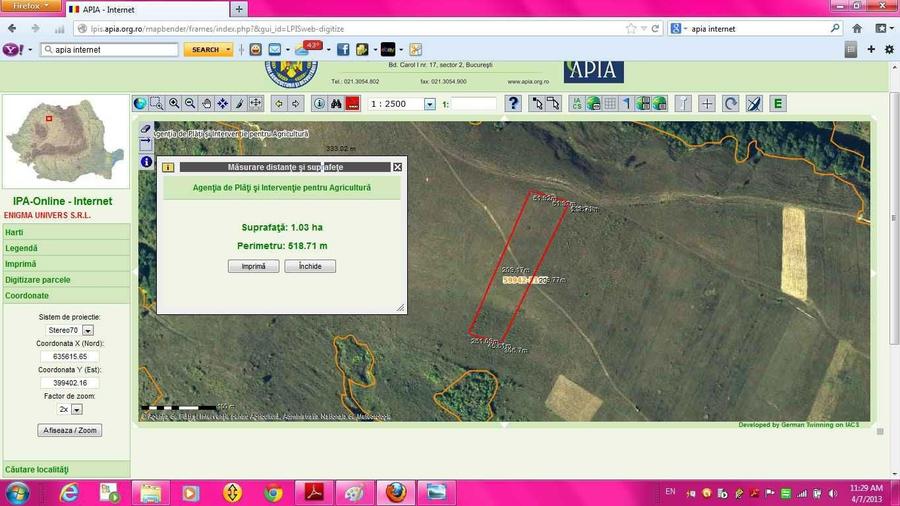Open the zoom factor 2x dropdown
Screen dimensions: 900x506
(77, 409)
